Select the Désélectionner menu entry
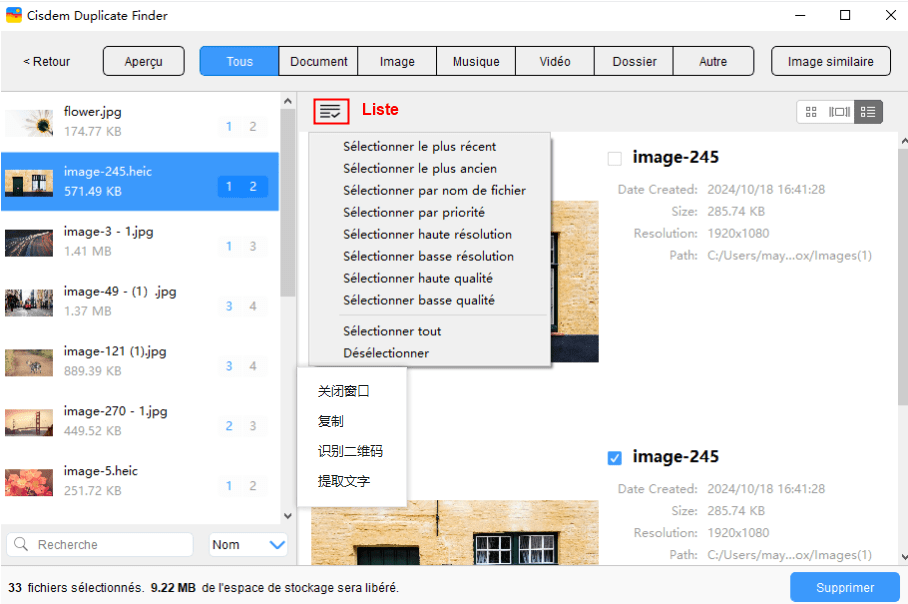 point(386,353)
